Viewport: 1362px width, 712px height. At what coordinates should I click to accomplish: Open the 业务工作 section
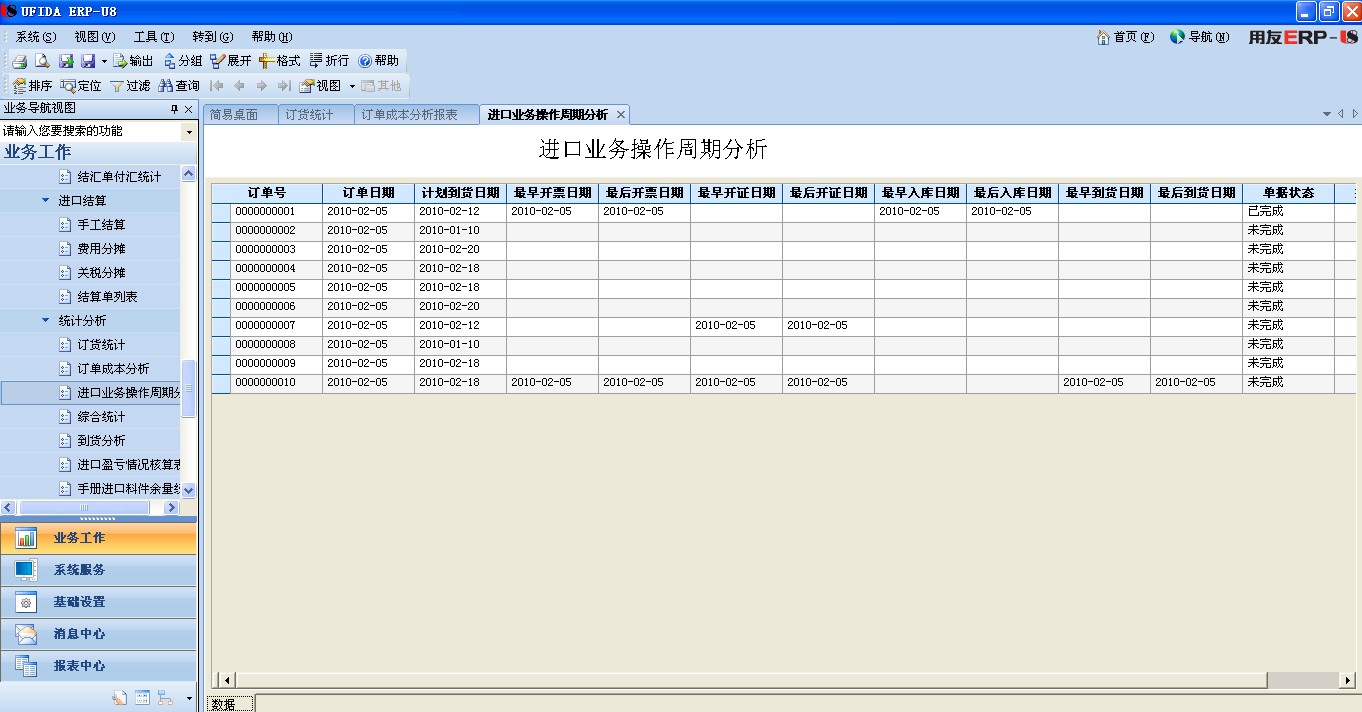tap(98, 538)
